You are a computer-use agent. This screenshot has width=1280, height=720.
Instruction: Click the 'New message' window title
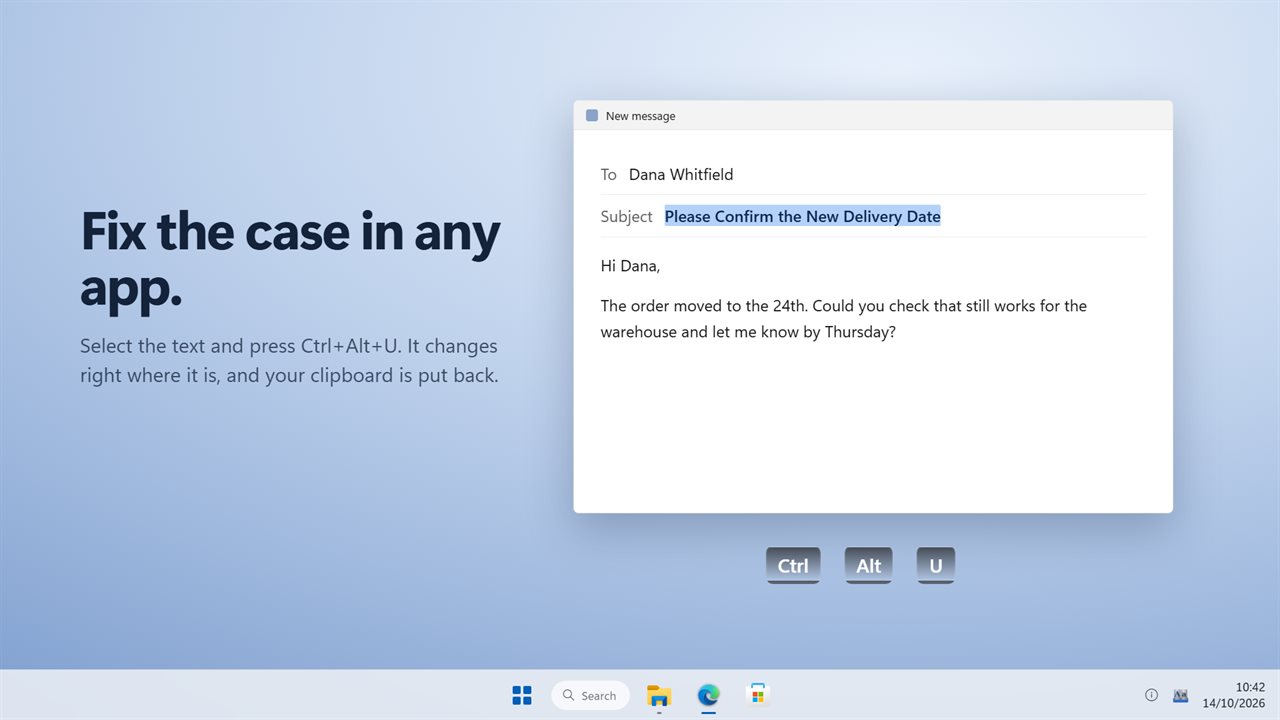coord(640,116)
